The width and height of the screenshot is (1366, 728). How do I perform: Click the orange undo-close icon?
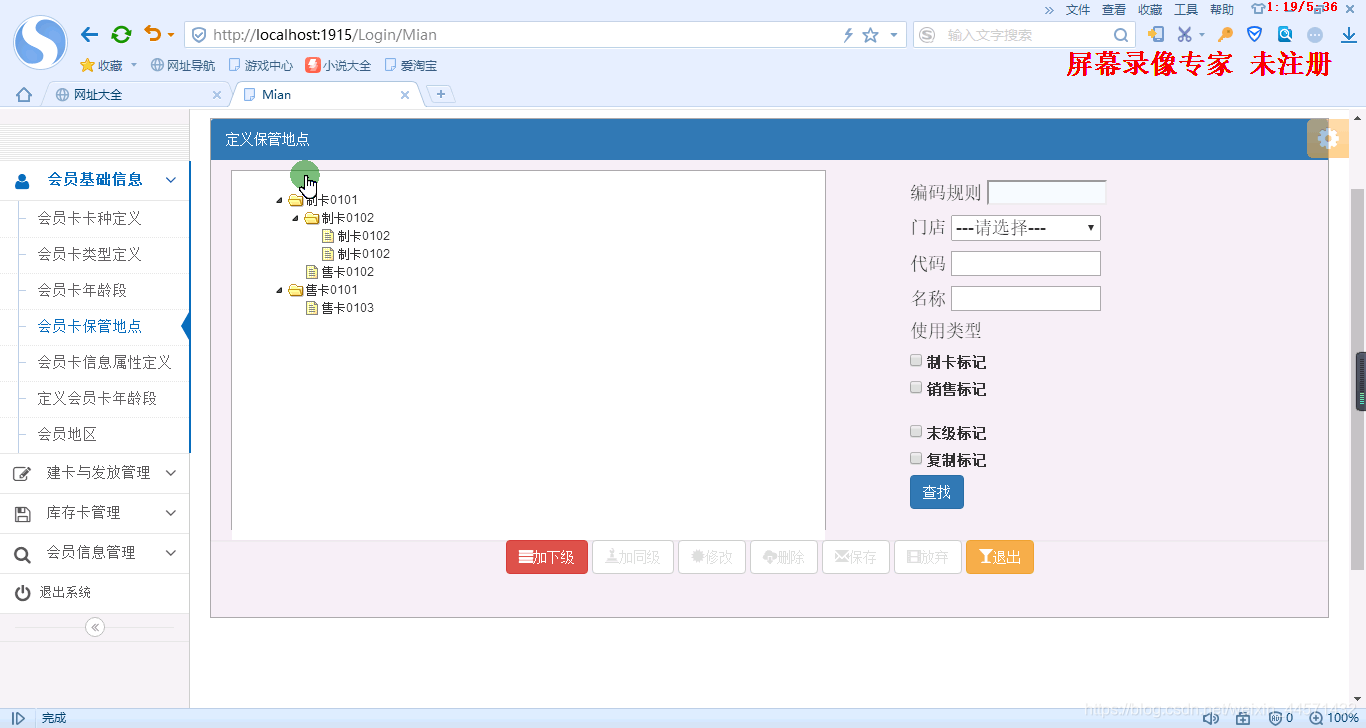point(152,34)
